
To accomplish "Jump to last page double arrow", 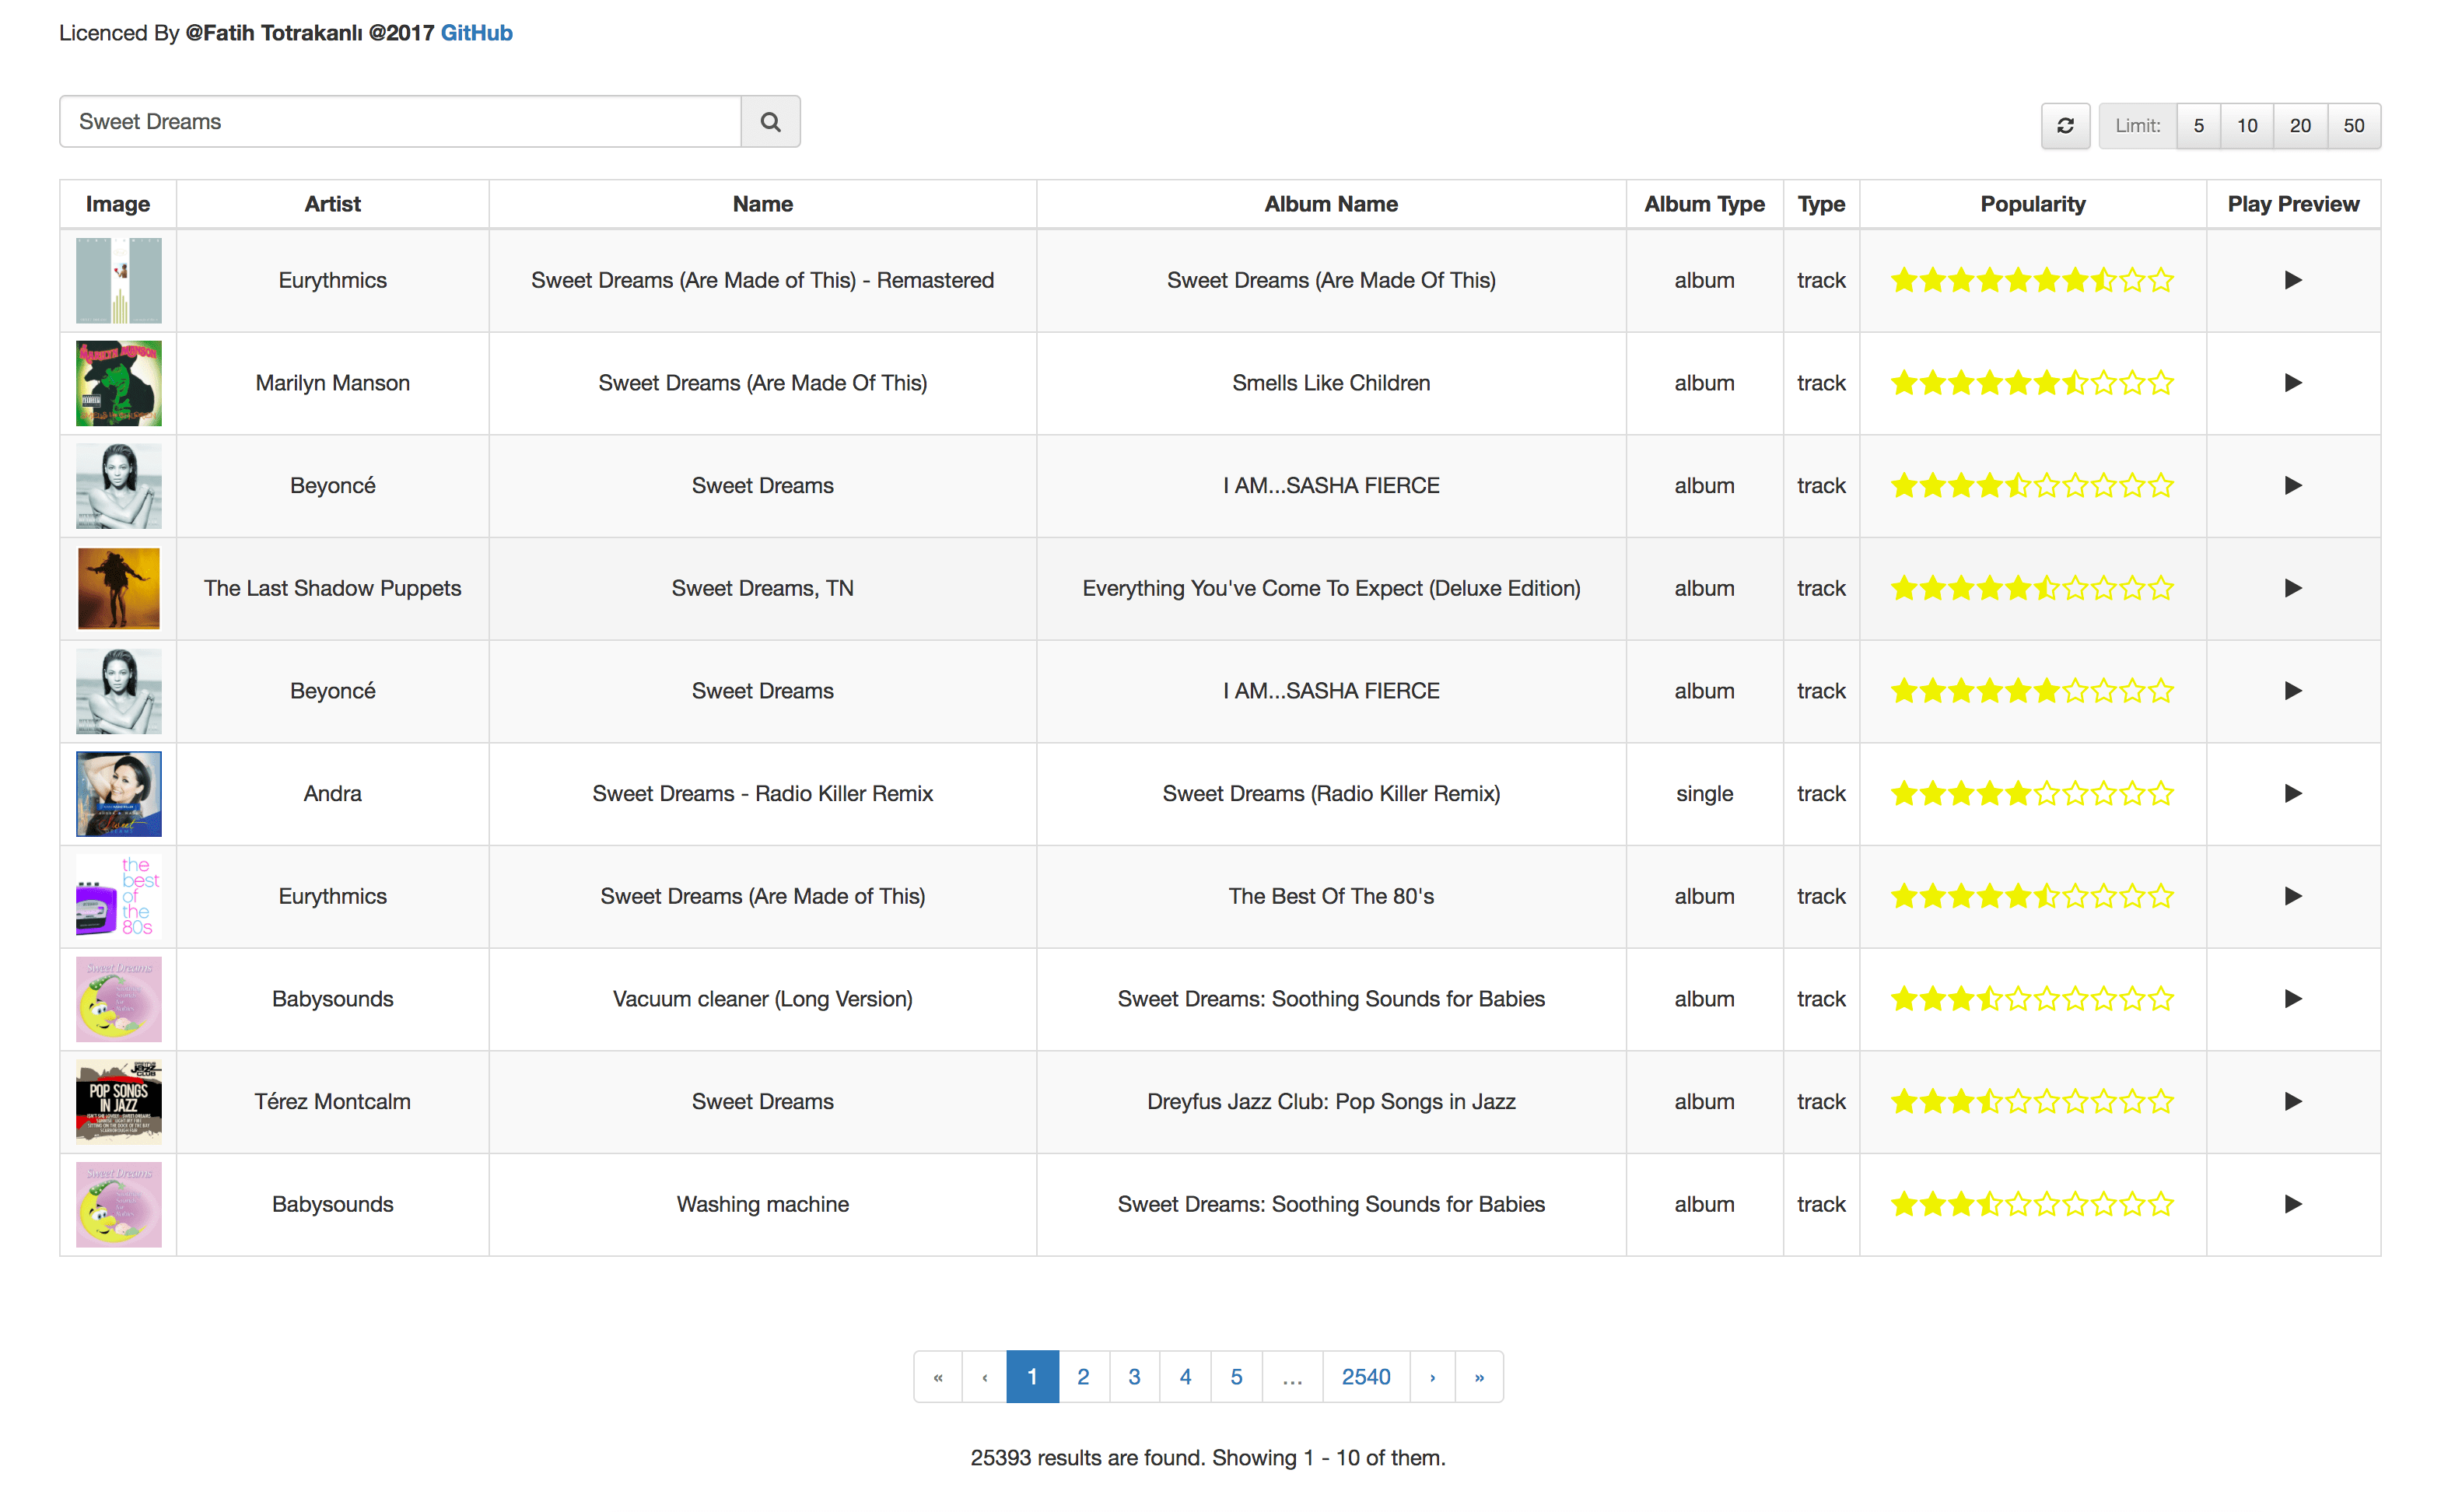I will click(1478, 1377).
